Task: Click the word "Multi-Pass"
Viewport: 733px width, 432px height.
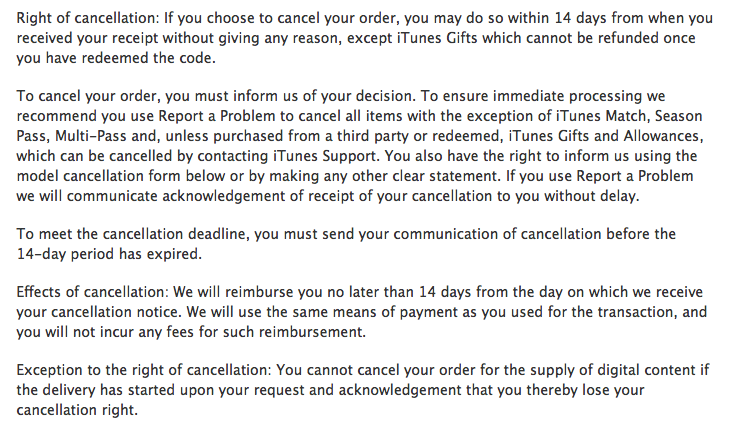Action: click(104, 135)
